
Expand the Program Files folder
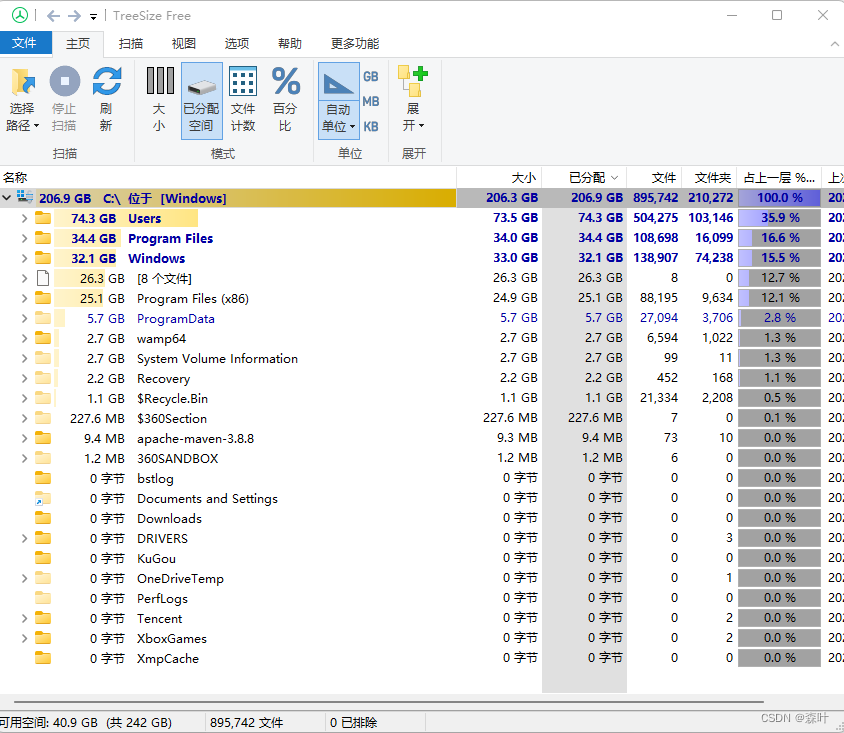(x=24, y=238)
